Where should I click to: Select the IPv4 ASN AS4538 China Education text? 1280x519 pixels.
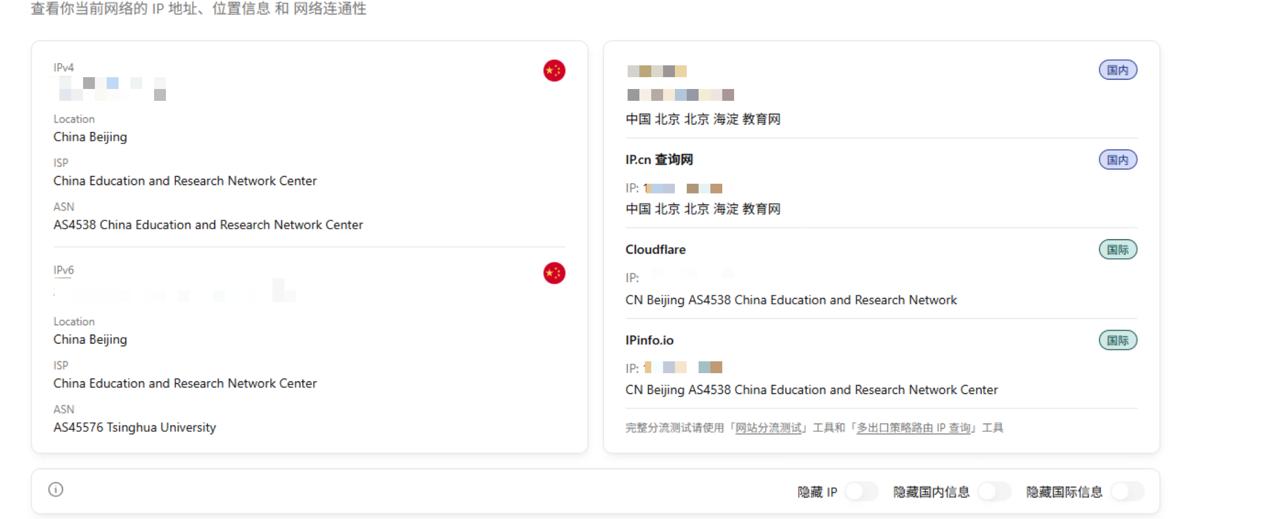[x=208, y=225]
